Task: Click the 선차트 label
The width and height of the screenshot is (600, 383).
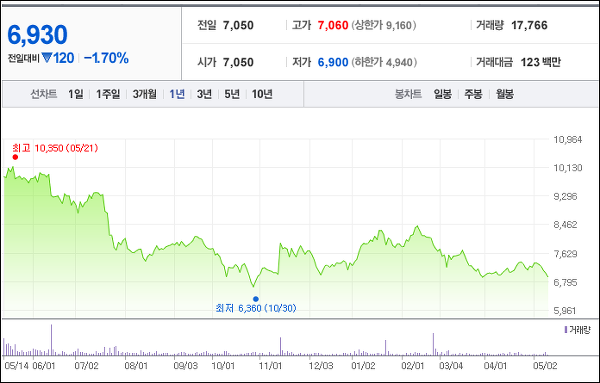Action: pos(44,94)
